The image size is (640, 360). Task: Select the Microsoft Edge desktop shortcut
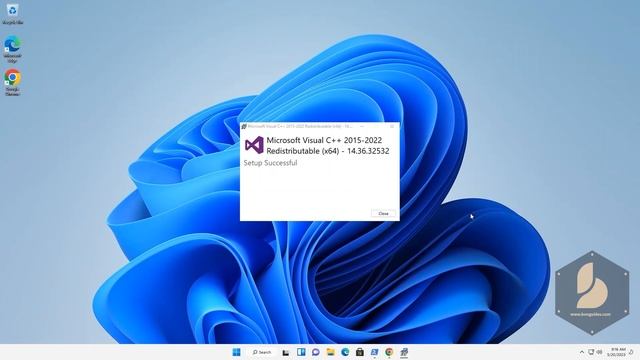pos(12,49)
